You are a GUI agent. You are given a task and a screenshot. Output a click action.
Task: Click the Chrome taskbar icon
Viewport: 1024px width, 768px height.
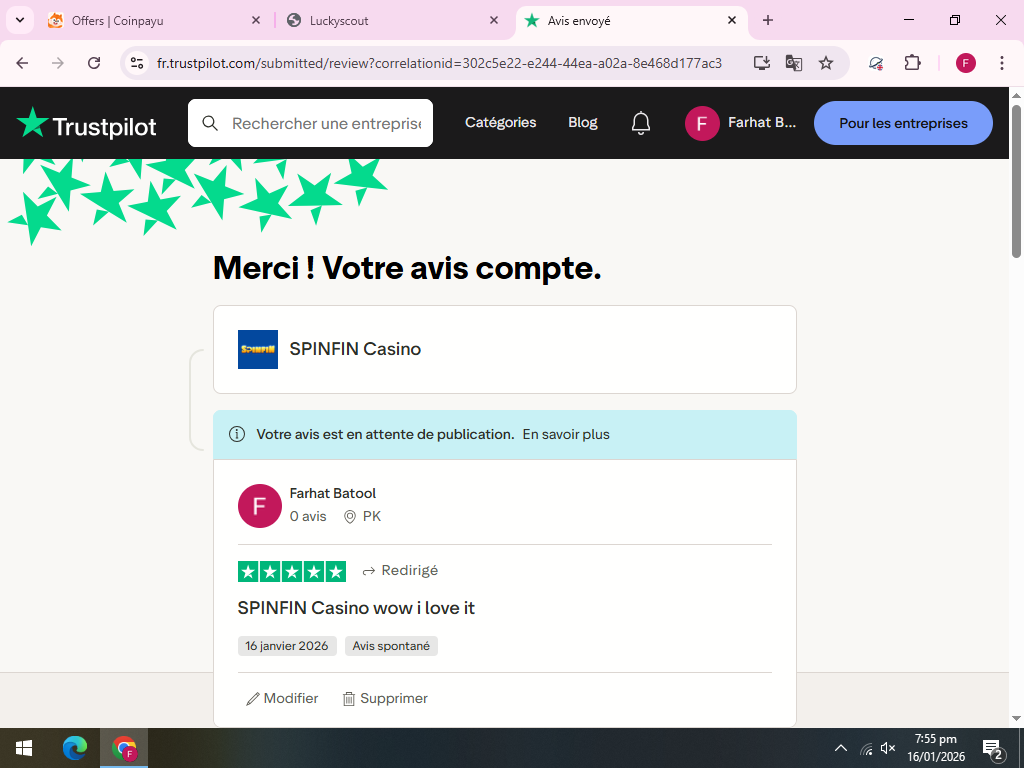coord(124,748)
